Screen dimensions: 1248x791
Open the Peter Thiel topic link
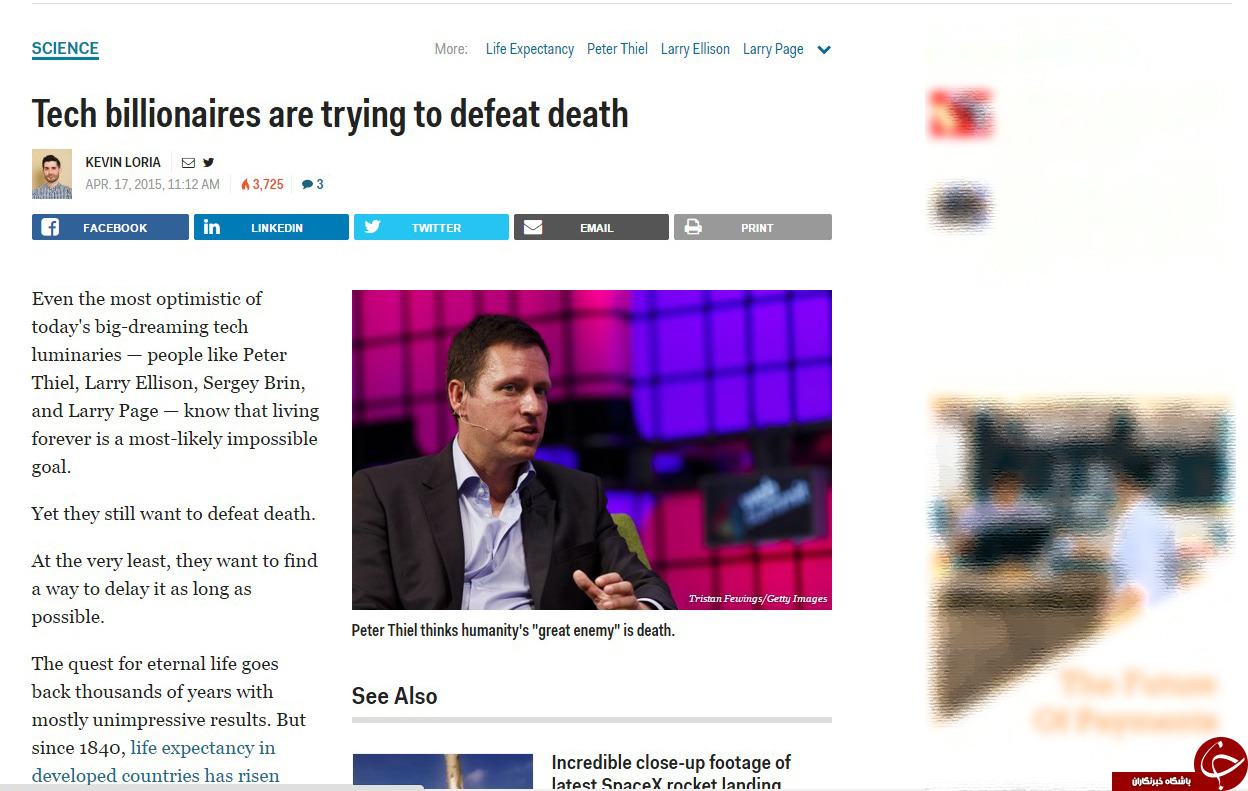tap(617, 49)
